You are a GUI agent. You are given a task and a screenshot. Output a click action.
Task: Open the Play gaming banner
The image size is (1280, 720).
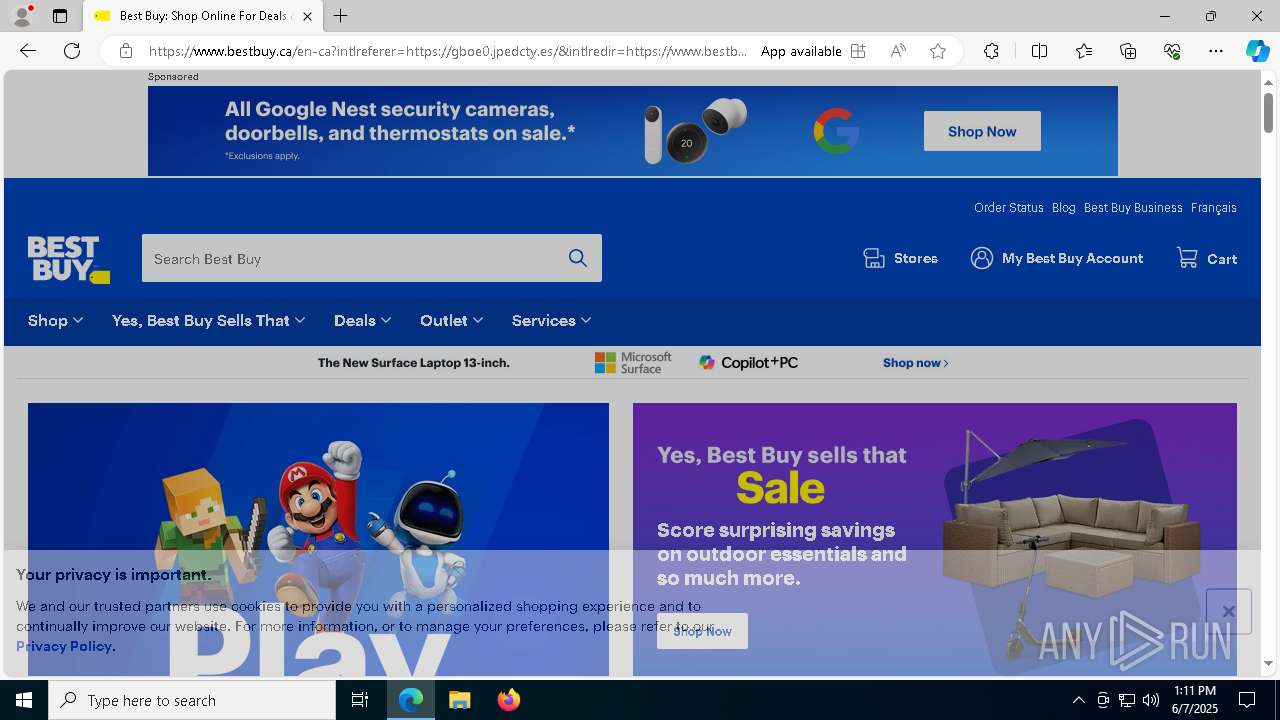click(318, 539)
